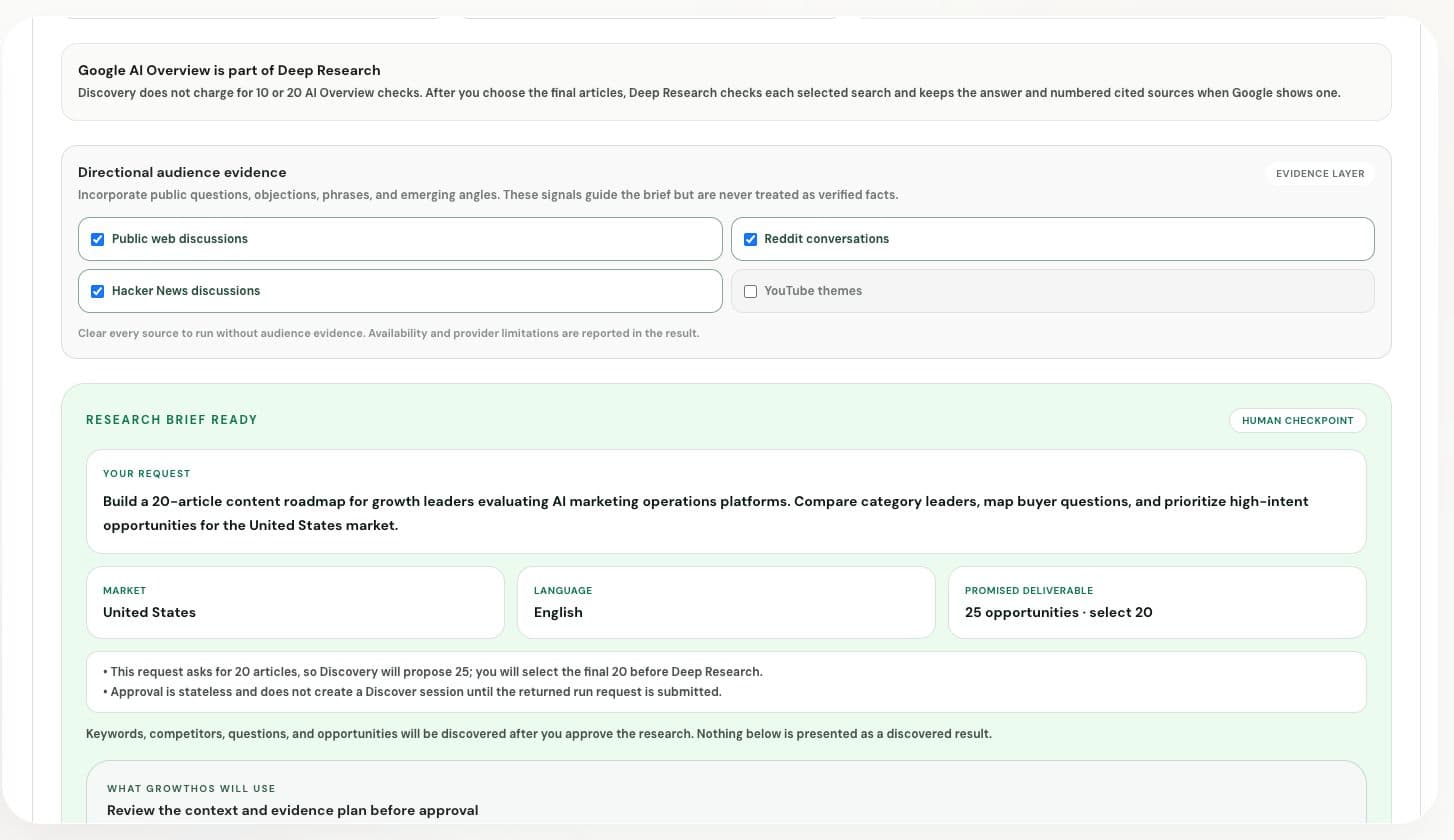Viewport: 1454px width, 840px height.
Task: Click the 'WHAT GROWTHOS WILL USE' label
Action: tap(191, 788)
